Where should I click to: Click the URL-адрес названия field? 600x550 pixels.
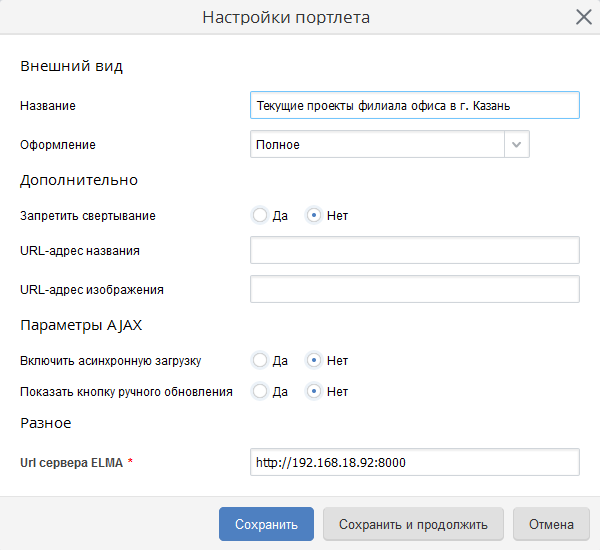tap(414, 250)
